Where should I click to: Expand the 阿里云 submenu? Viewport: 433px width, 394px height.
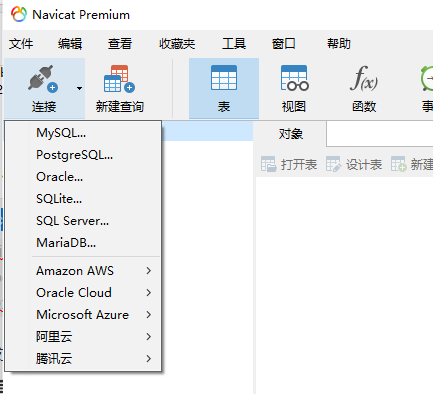pyautogui.click(x=83, y=337)
